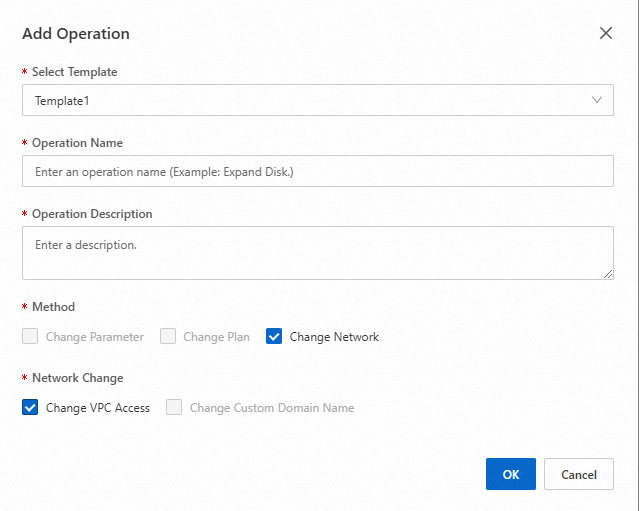Click the chevron arrow in the template field
The height and width of the screenshot is (511, 639).
597,100
